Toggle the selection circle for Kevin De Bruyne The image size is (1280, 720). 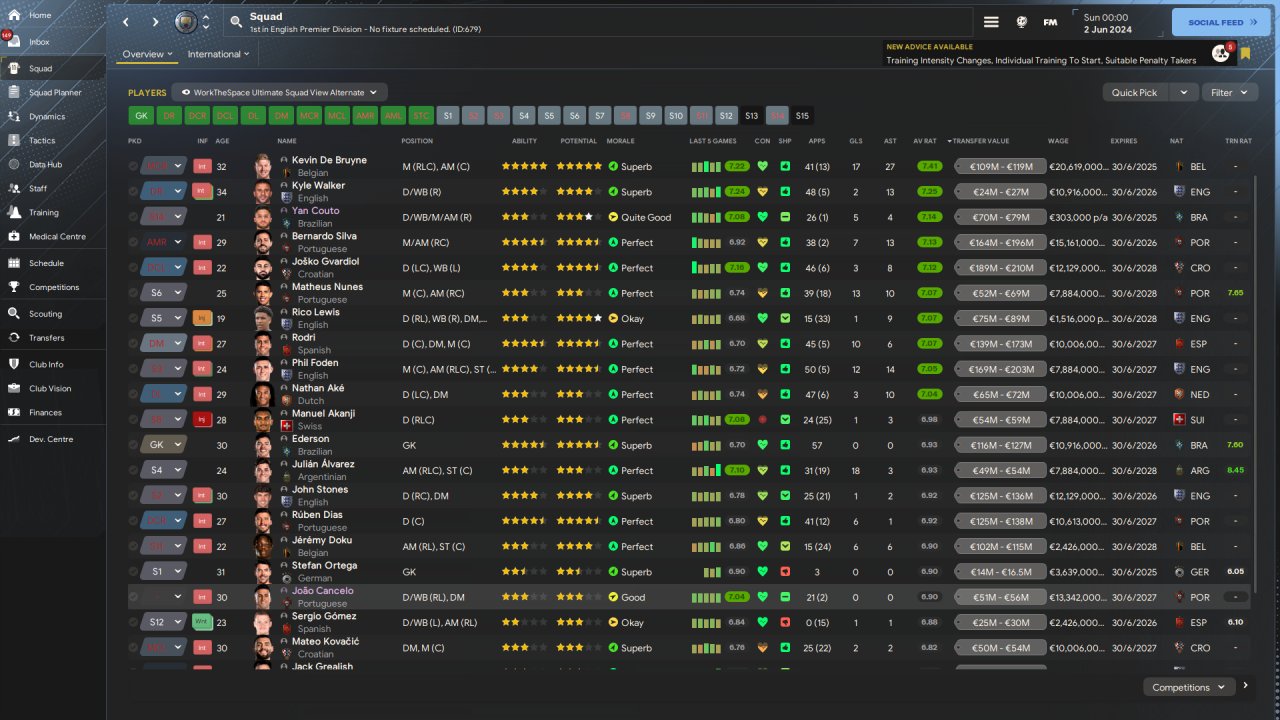pos(133,166)
